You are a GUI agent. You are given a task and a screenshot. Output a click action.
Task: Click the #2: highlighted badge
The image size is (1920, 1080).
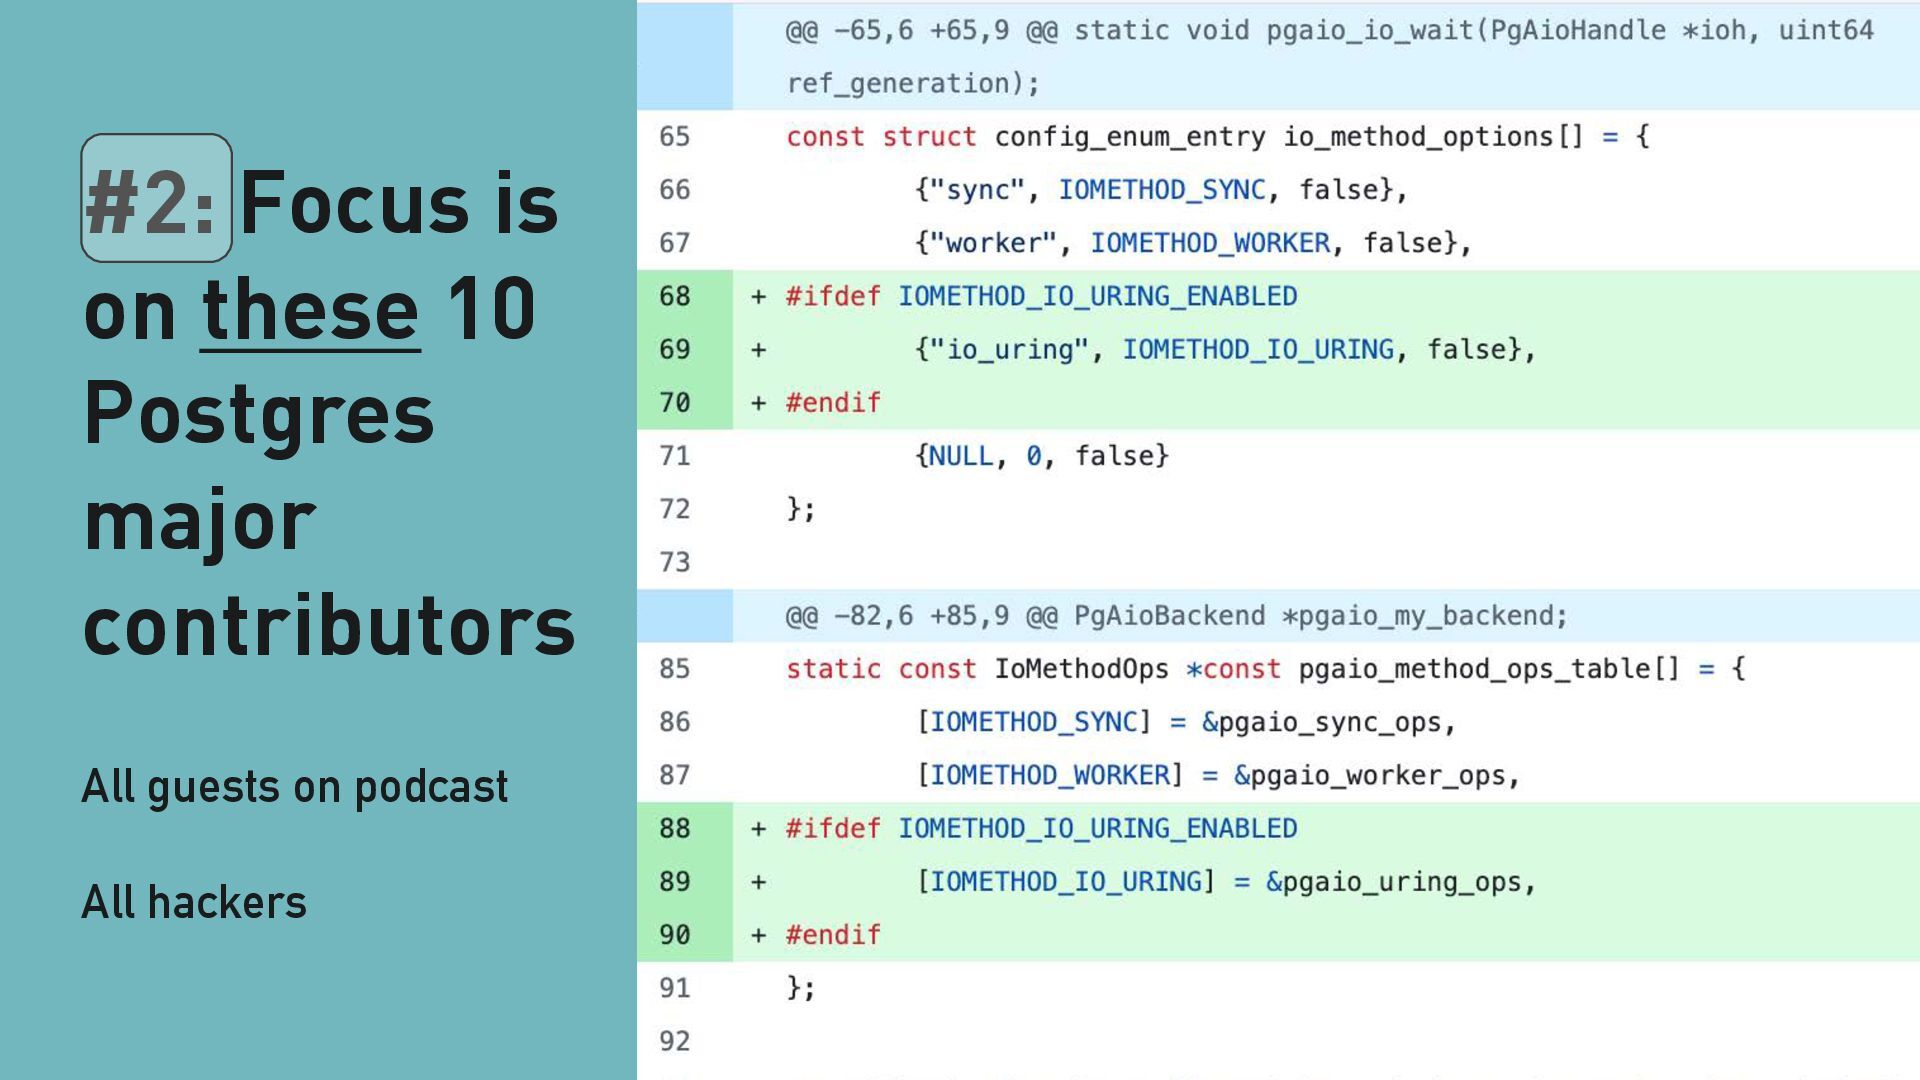coord(156,199)
